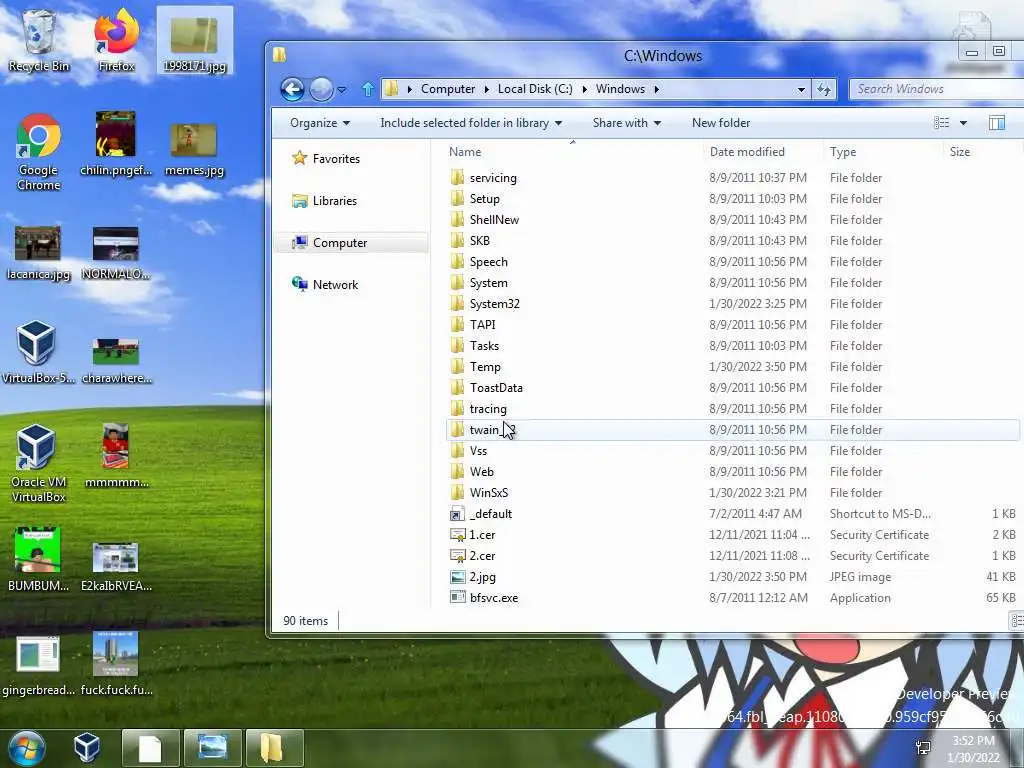The width and height of the screenshot is (1024, 768).
Task: Sort by the Date modified column
Action: pyautogui.click(x=763, y=152)
